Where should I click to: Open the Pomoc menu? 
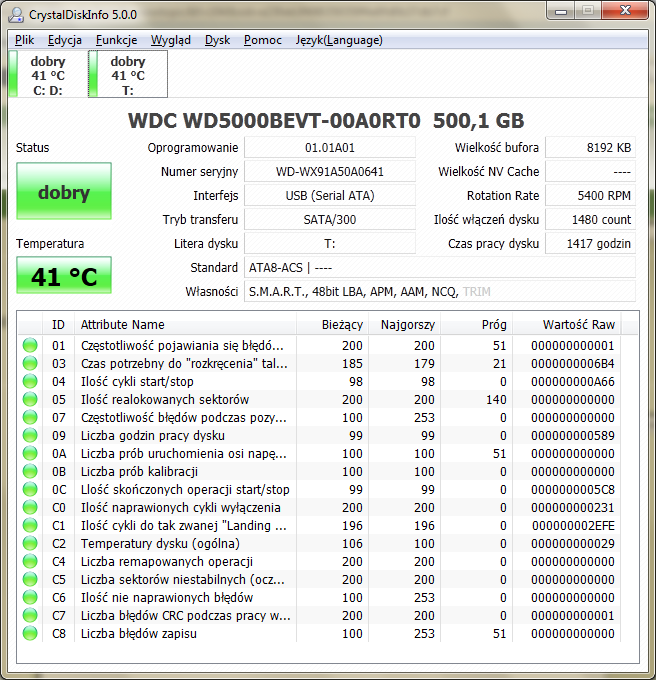263,40
